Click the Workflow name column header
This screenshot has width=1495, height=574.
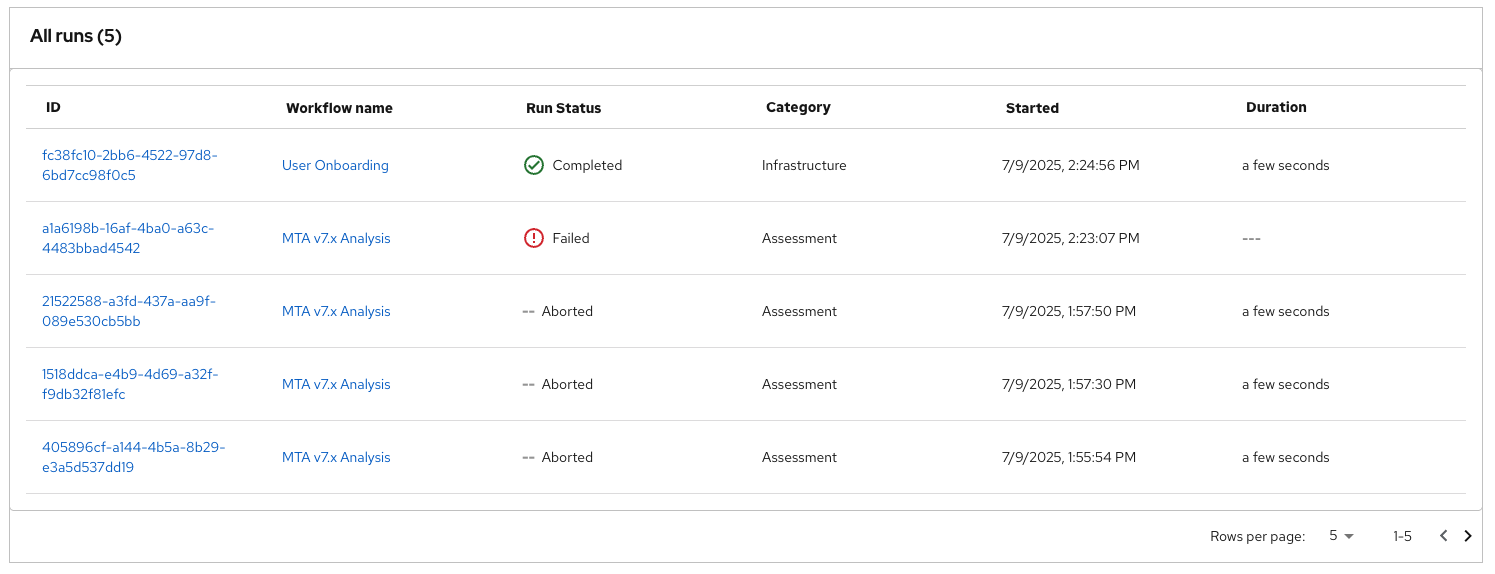(x=339, y=108)
